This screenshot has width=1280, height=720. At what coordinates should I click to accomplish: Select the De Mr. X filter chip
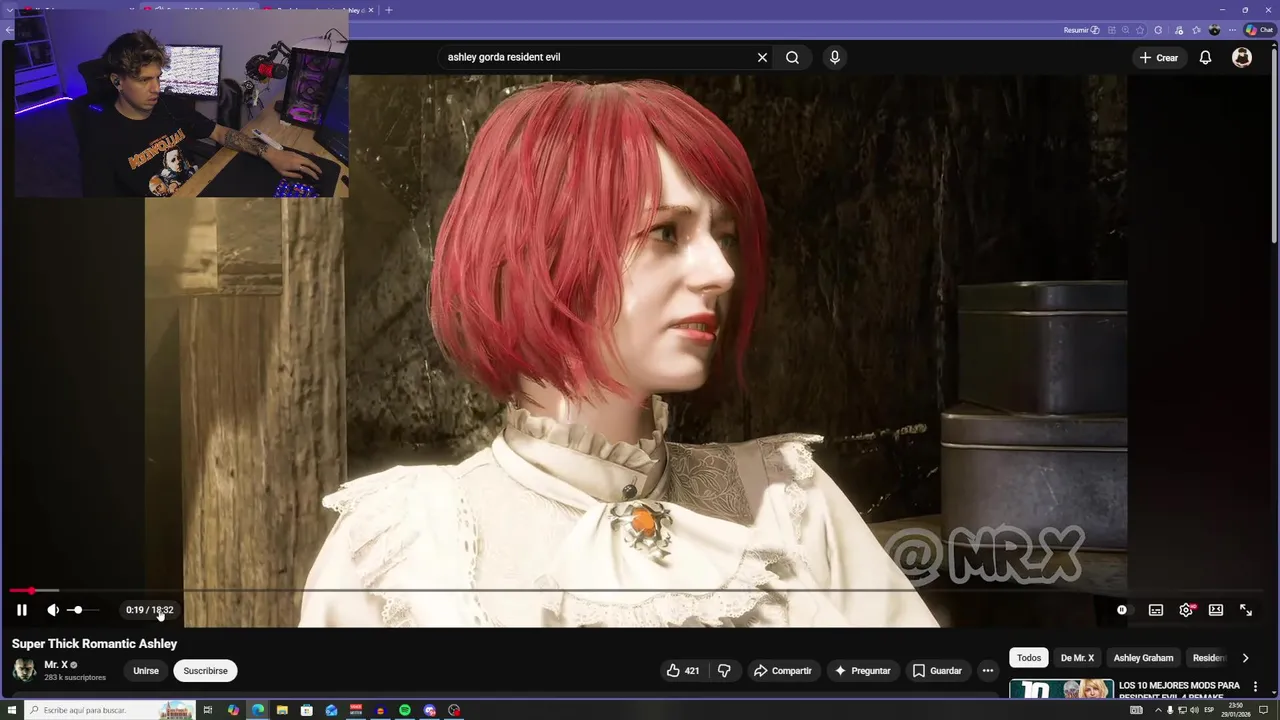[x=1077, y=658]
